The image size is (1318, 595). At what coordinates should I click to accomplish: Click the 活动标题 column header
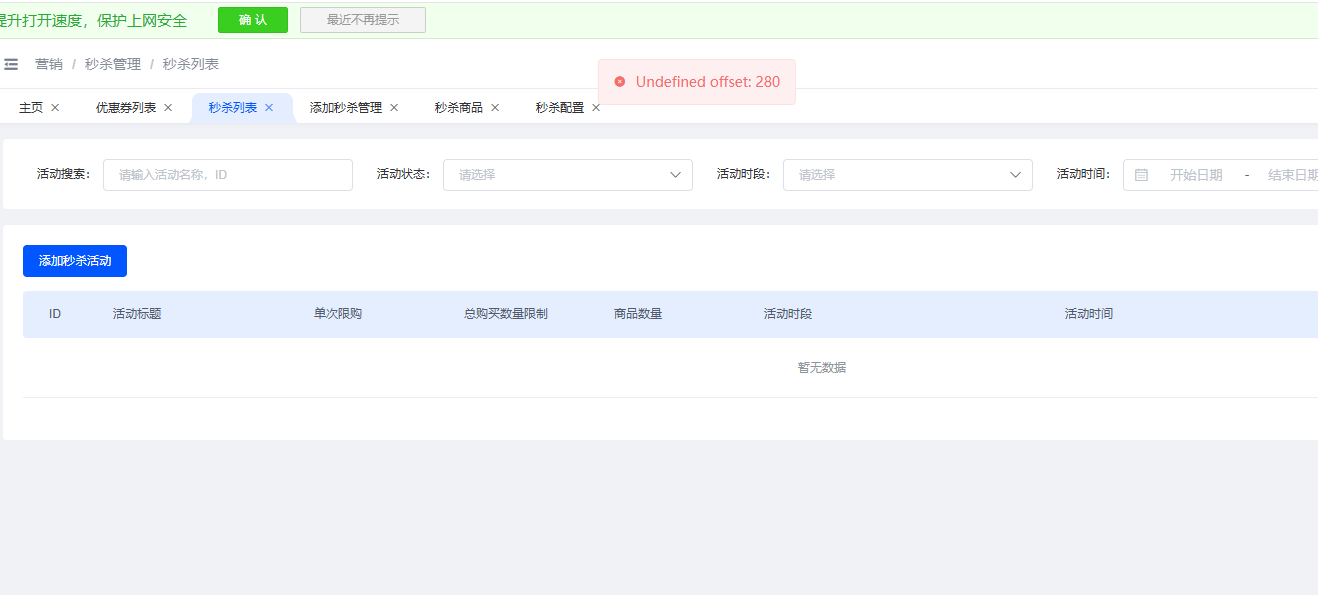coord(137,314)
